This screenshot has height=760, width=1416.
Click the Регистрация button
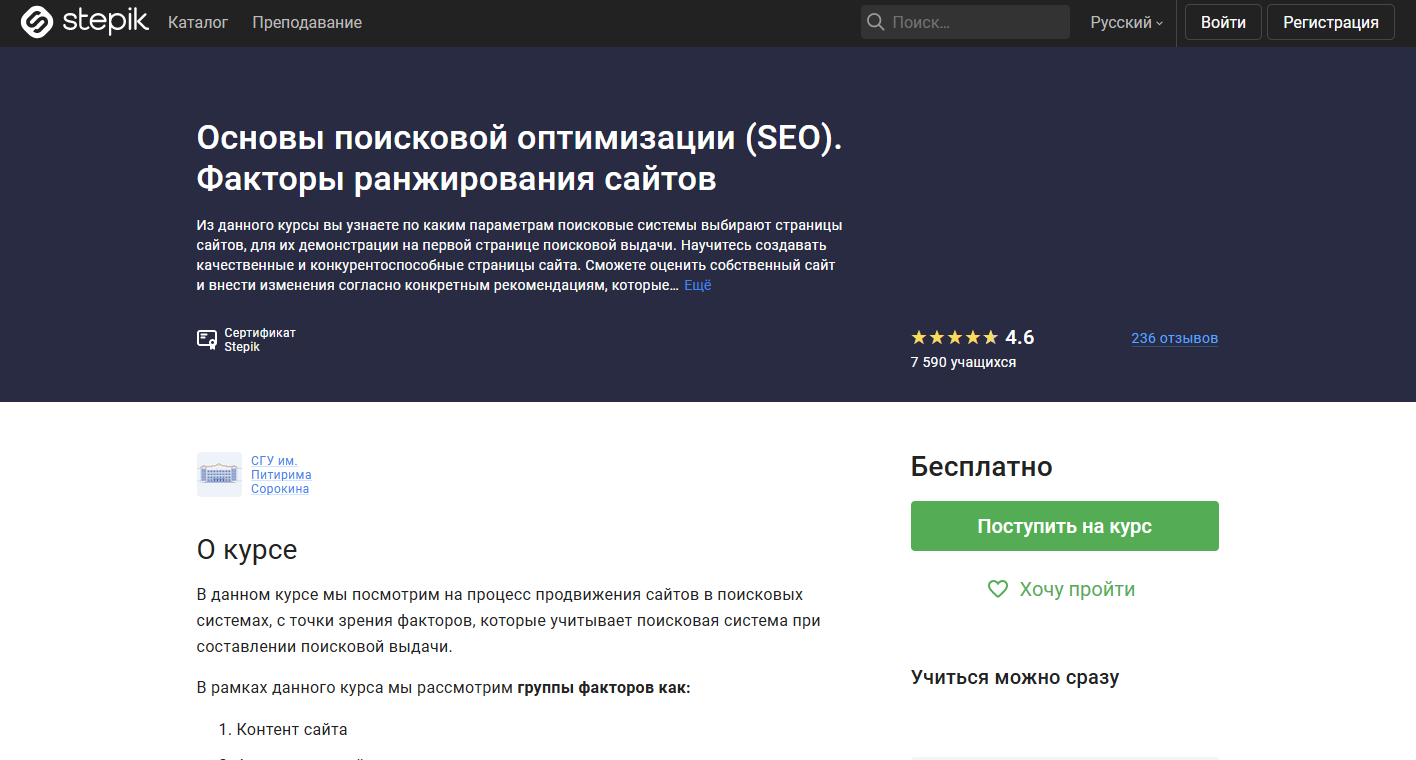1330,21
